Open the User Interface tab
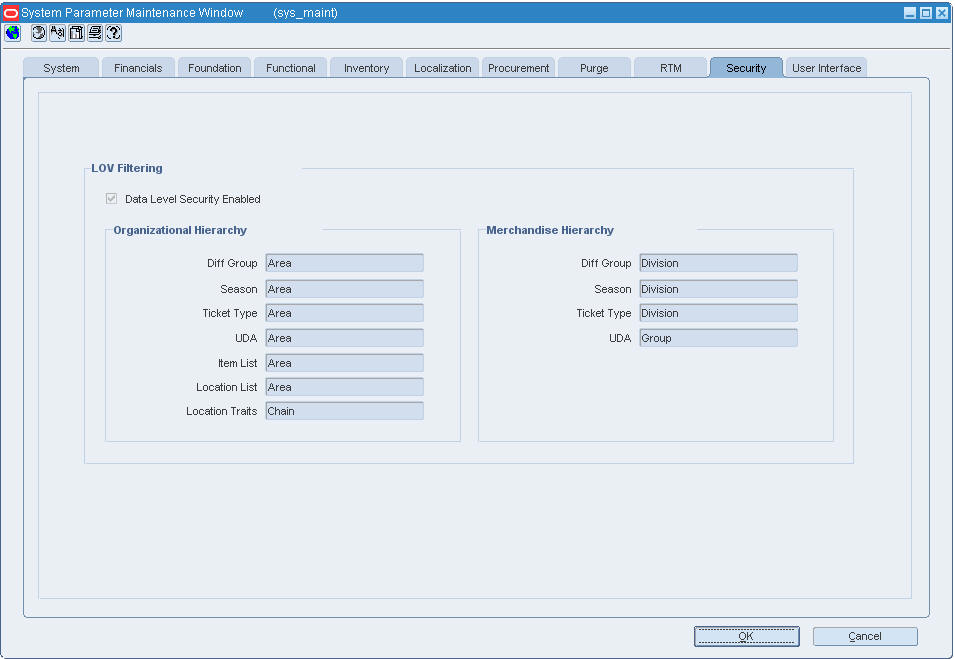This screenshot has width=955, height=659. point(826,68)
